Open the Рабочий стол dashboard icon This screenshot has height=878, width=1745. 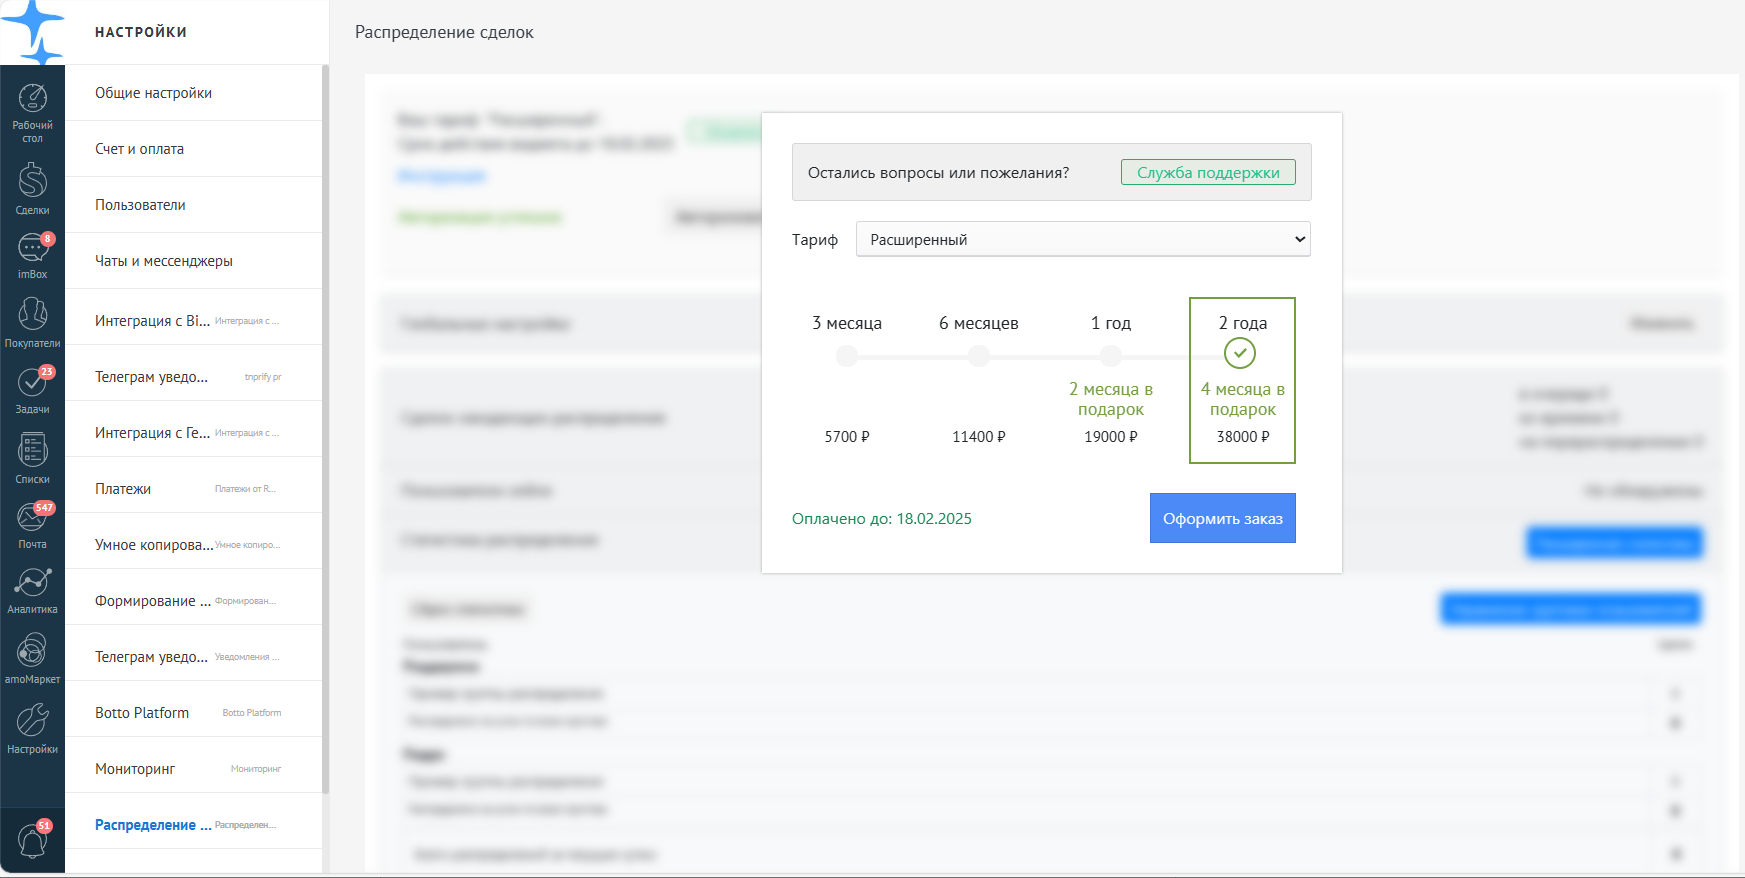[x=32, y=112]
